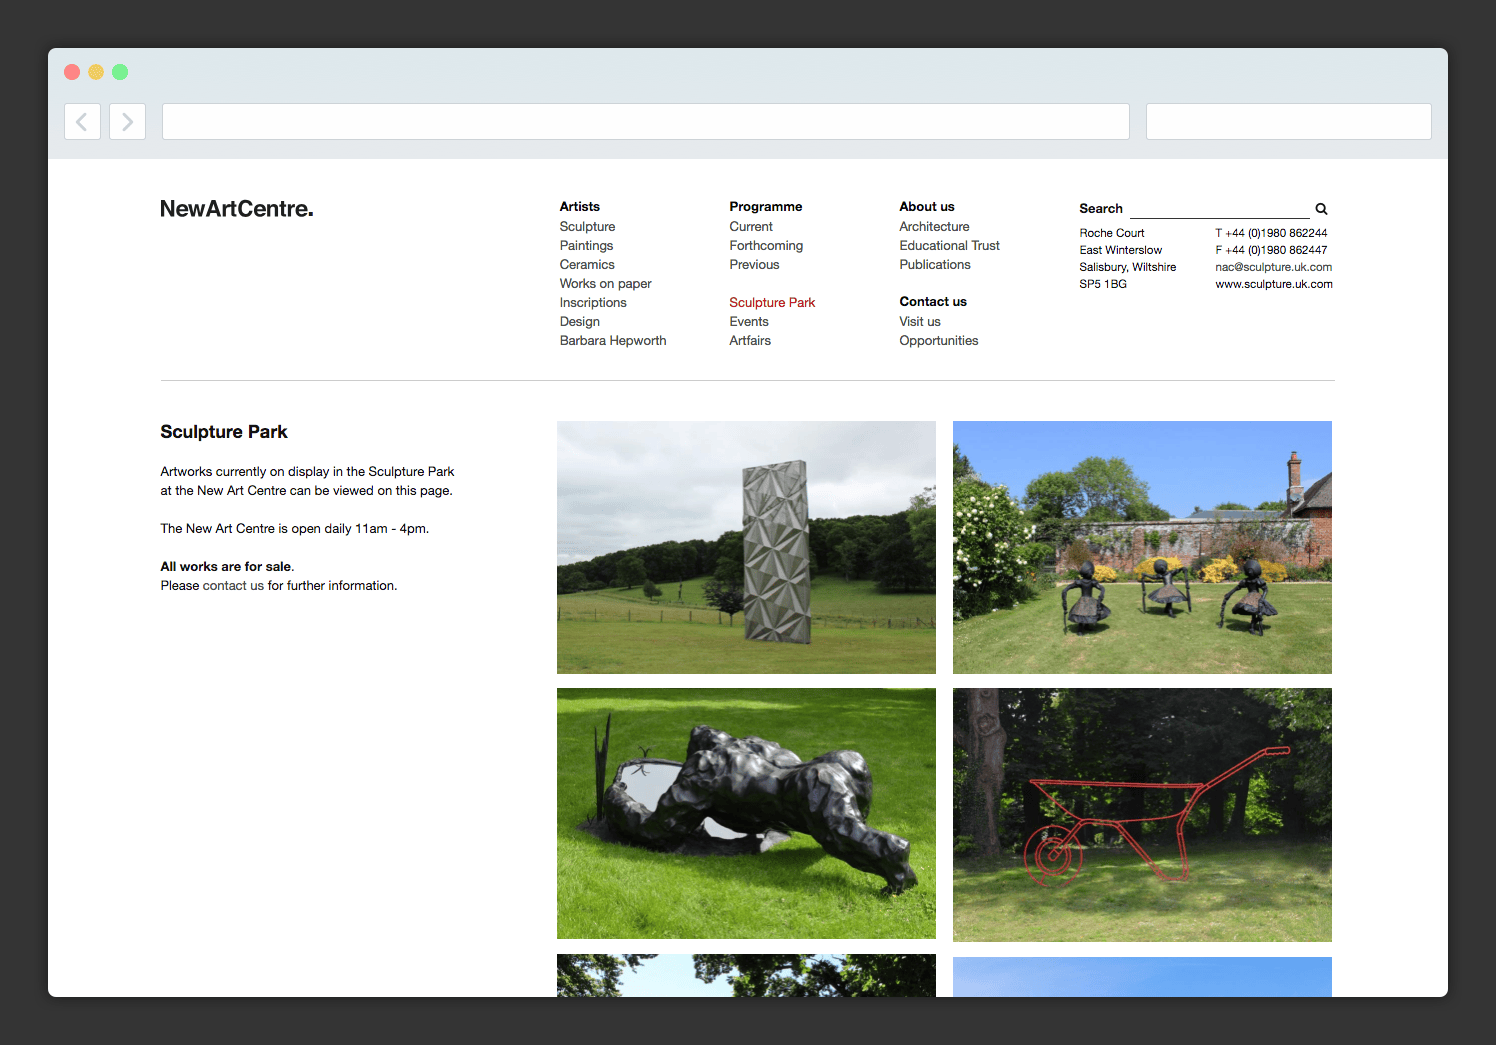This screenshot has height=1045, width=1496.
Task: Open the Educational Trust page
Action: pos(950,246)
